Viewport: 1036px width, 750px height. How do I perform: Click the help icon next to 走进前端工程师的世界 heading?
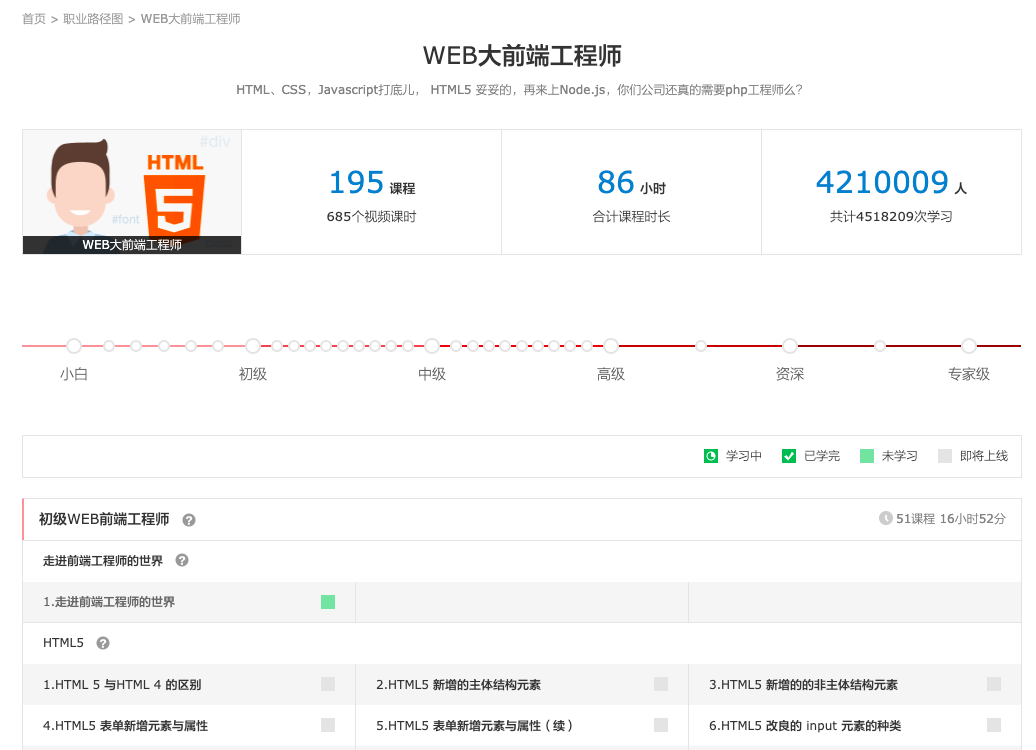[x=182, y=561]
